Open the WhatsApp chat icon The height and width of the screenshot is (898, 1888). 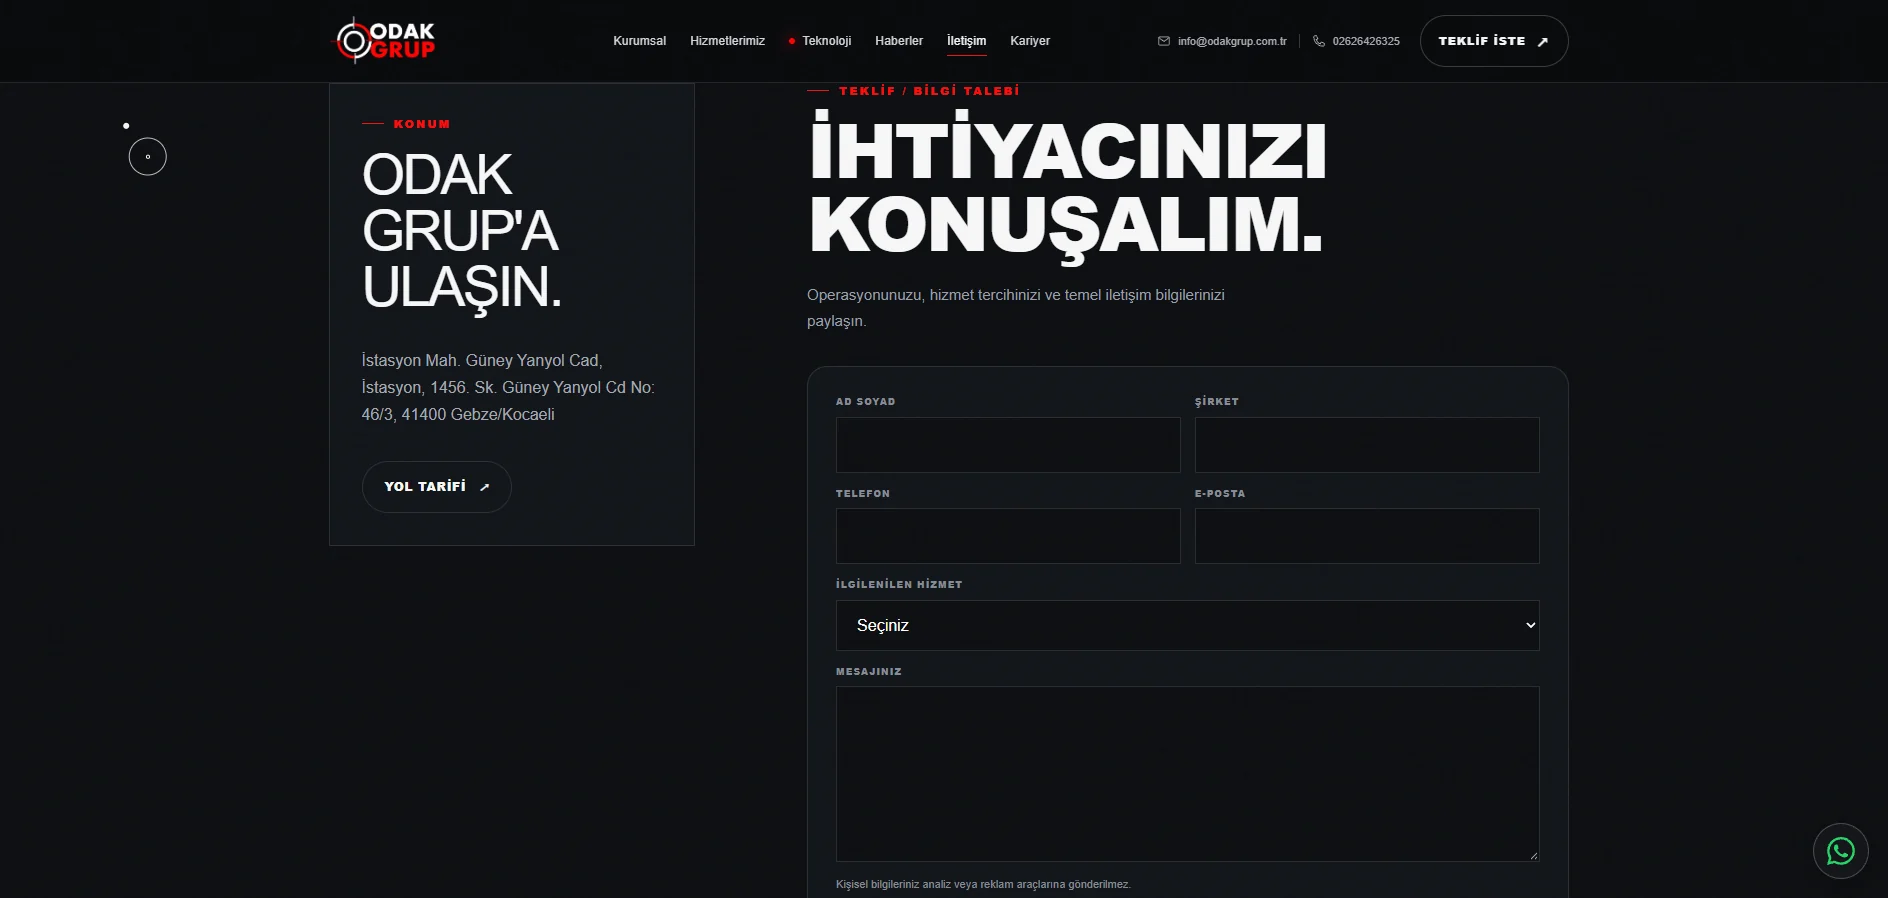[x=1840, y=851]
